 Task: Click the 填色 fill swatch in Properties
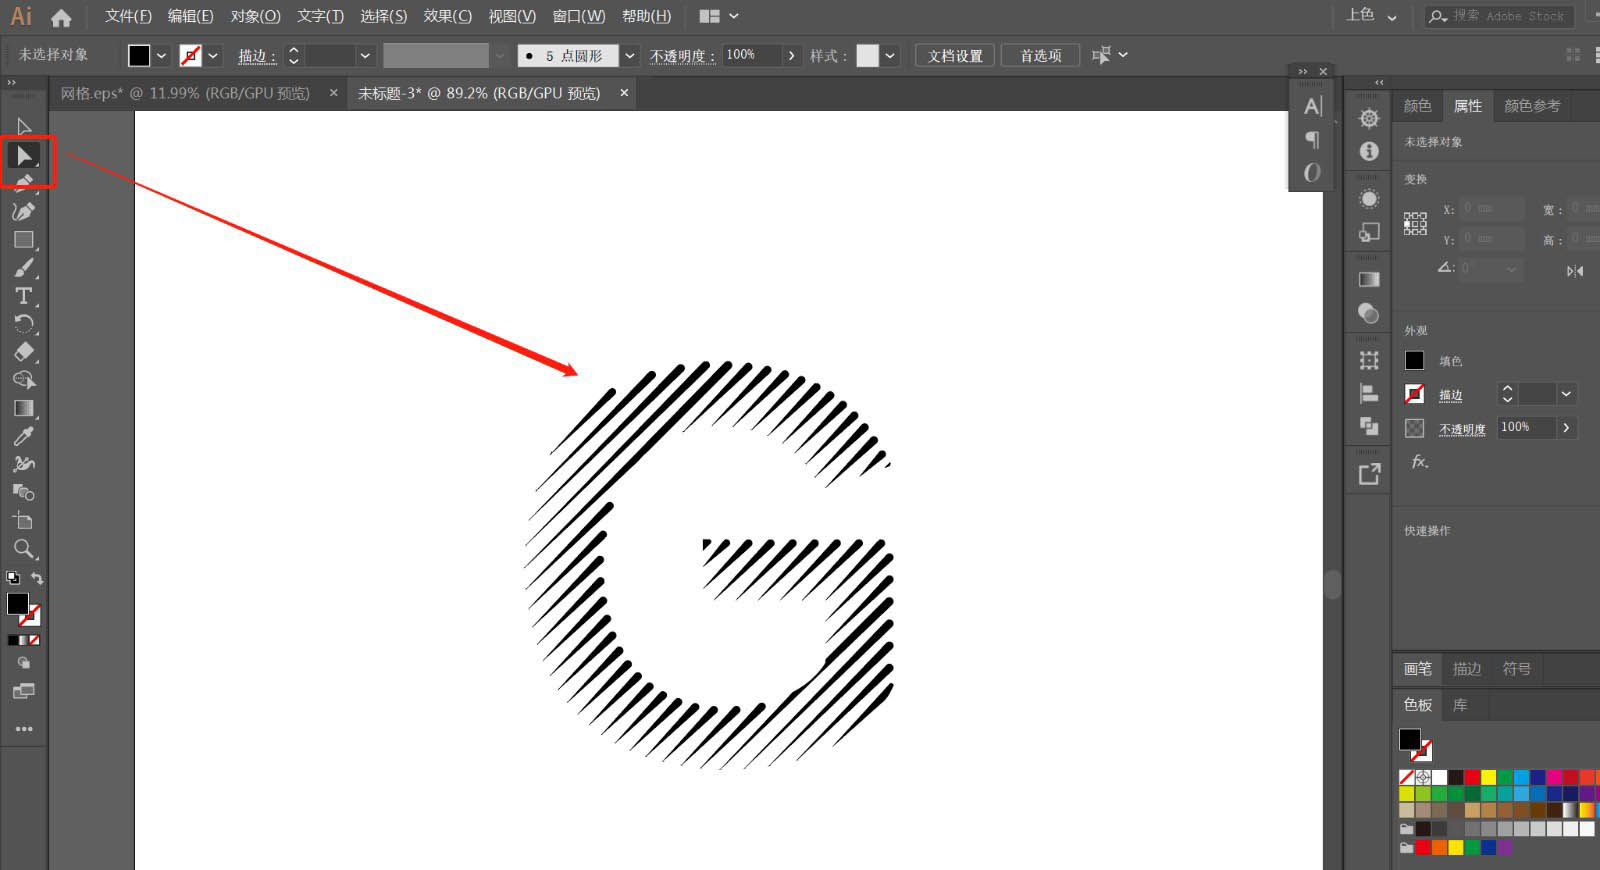pyautogui.click(x=1414, y=361)
